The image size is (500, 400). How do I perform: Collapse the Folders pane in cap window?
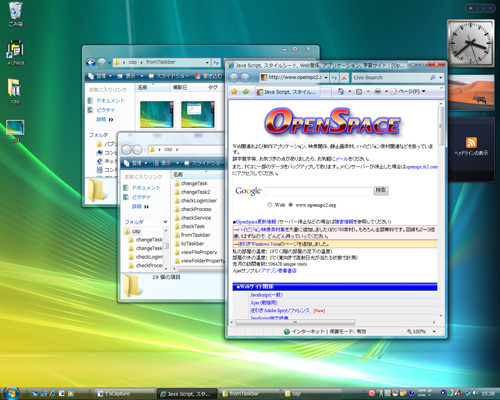coord(165,222)
